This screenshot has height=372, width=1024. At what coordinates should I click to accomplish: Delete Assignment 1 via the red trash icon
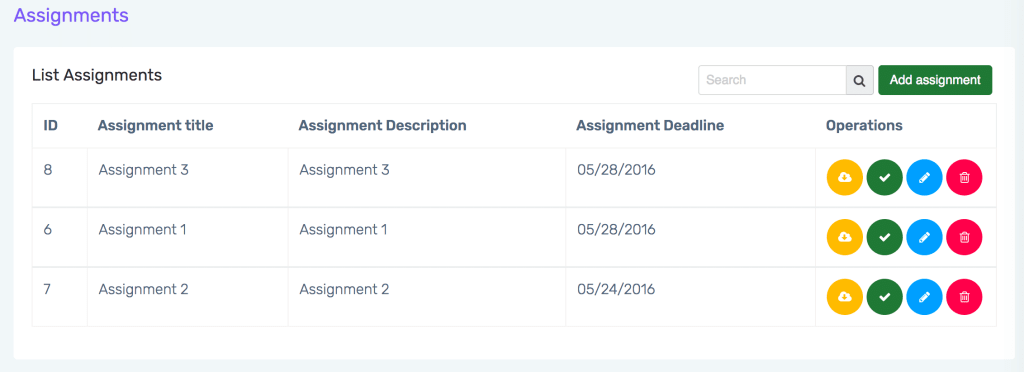coord(964,238)
